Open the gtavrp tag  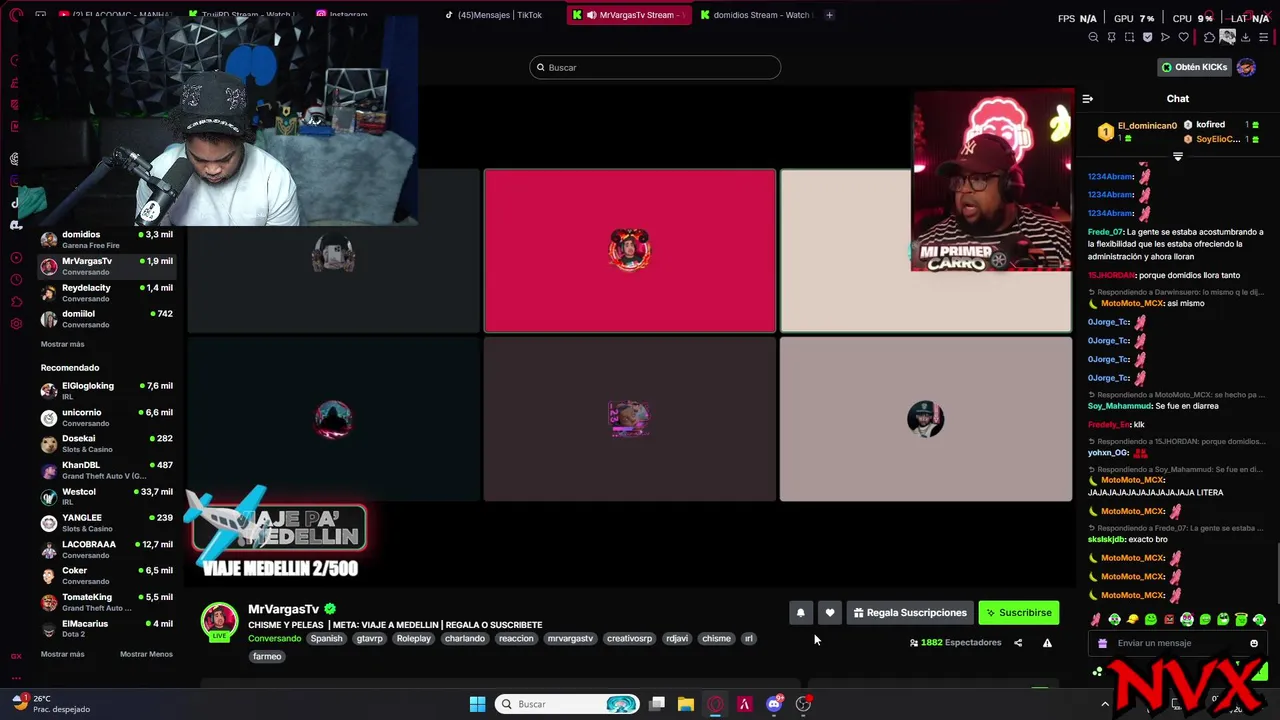click(369, 638)
